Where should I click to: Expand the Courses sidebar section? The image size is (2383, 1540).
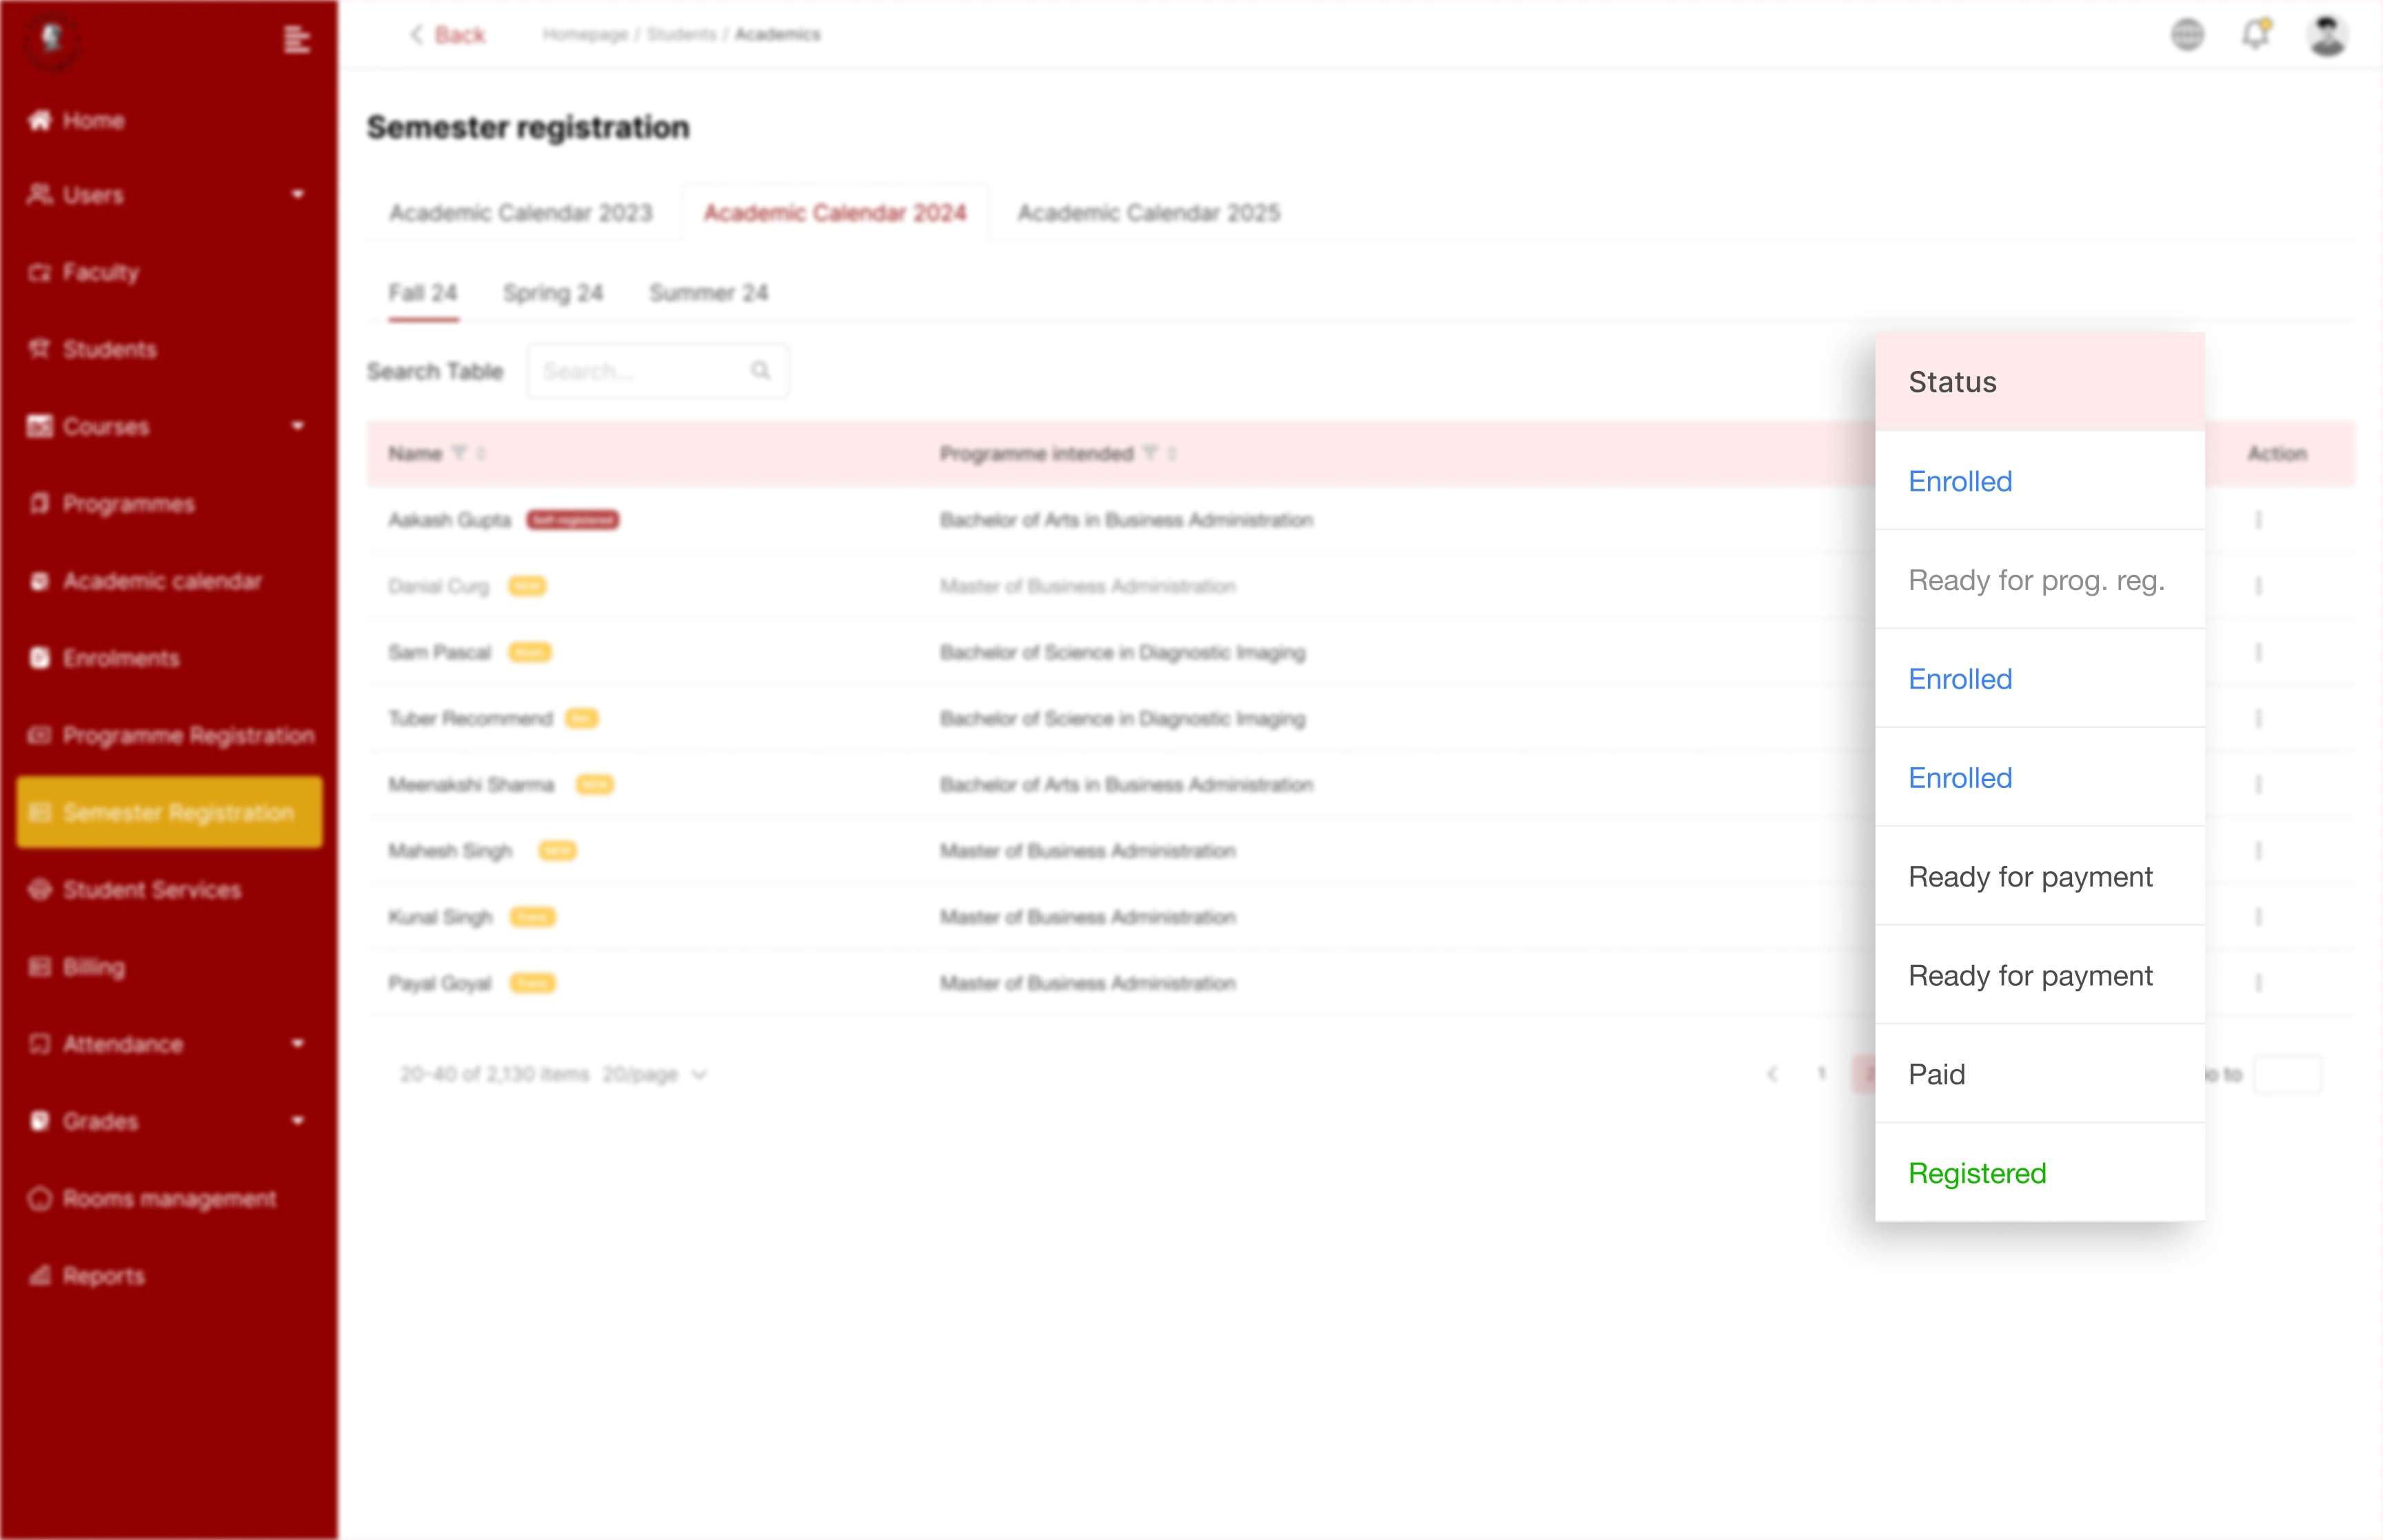click(297, 426)
